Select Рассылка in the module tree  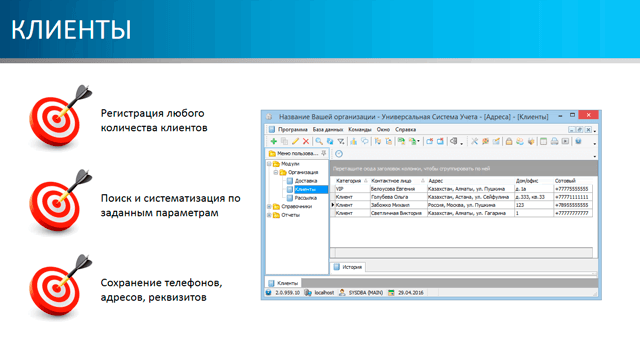[x=306, y=198]
